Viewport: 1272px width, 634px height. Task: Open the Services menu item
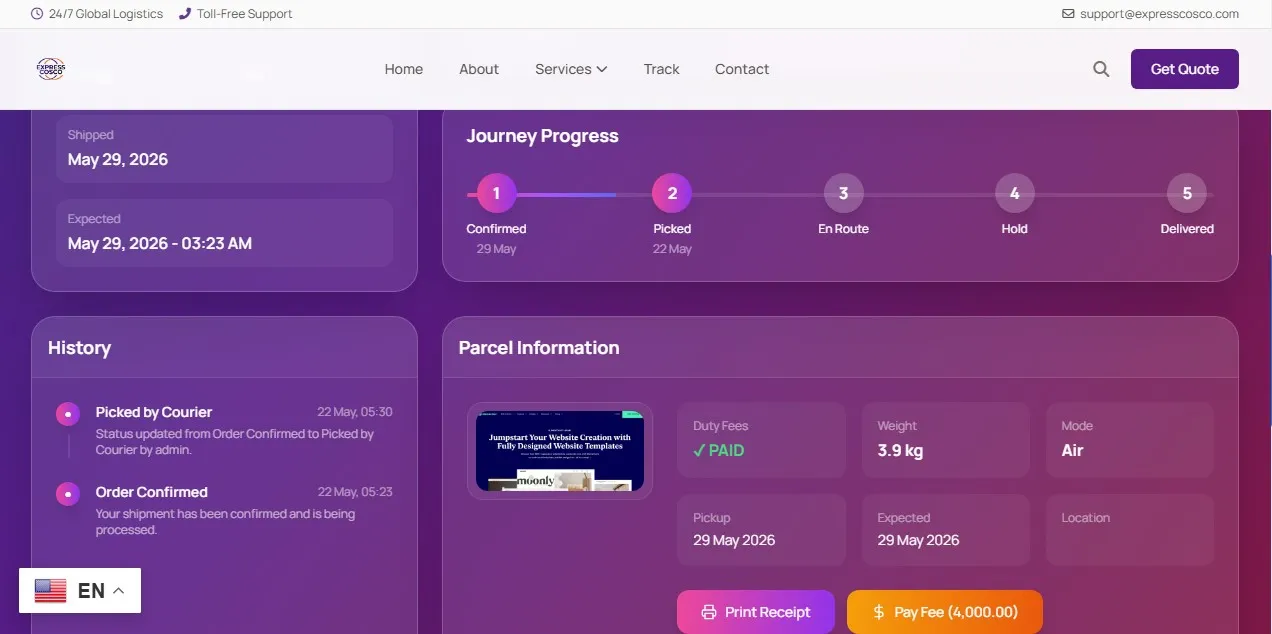pyautogui.click(x=571, y=69)
